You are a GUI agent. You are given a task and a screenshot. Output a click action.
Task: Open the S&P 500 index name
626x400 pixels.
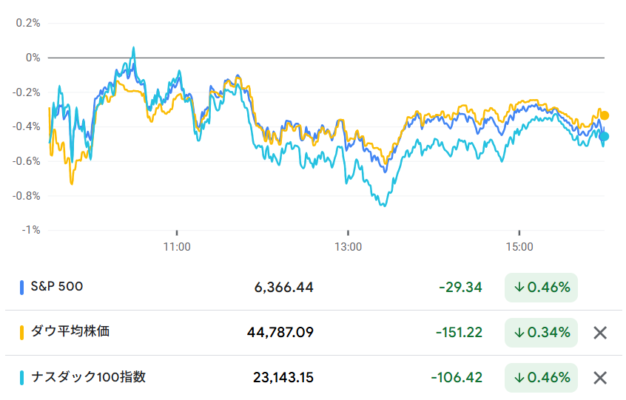point(57,287)
